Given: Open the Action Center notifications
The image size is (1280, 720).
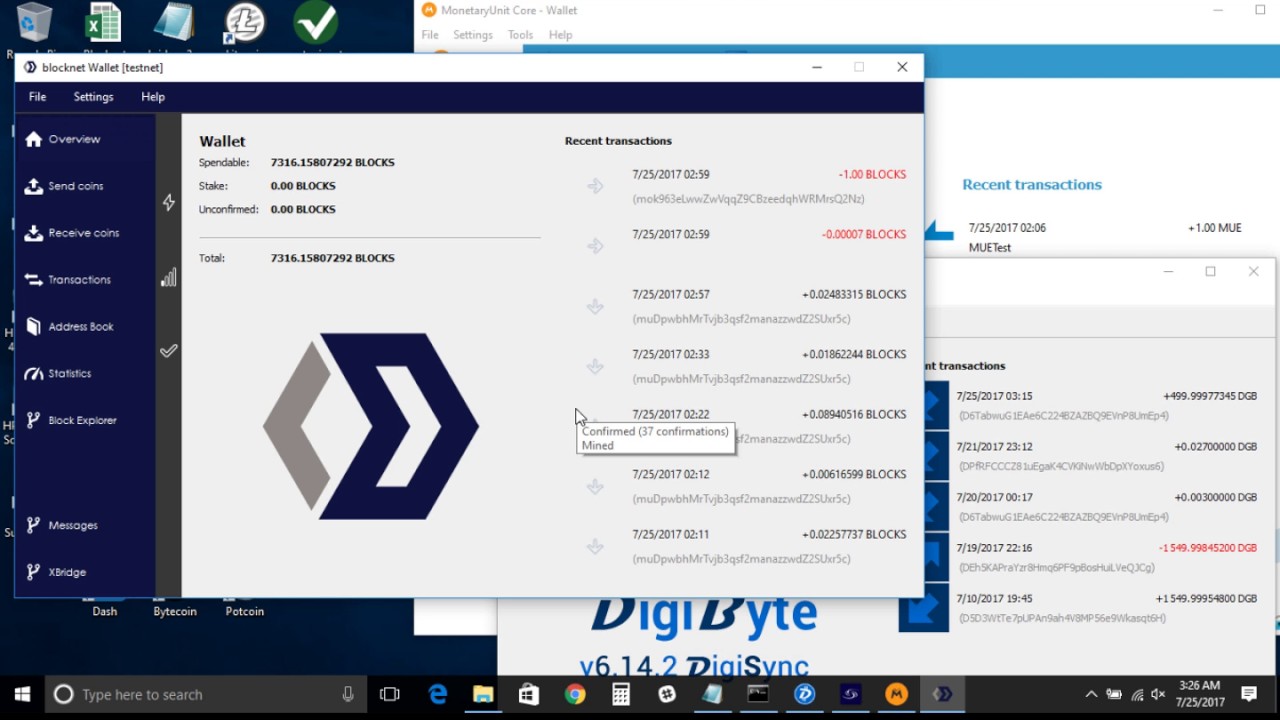Looking at the screenshot, I should click(x=1249, y=694).
